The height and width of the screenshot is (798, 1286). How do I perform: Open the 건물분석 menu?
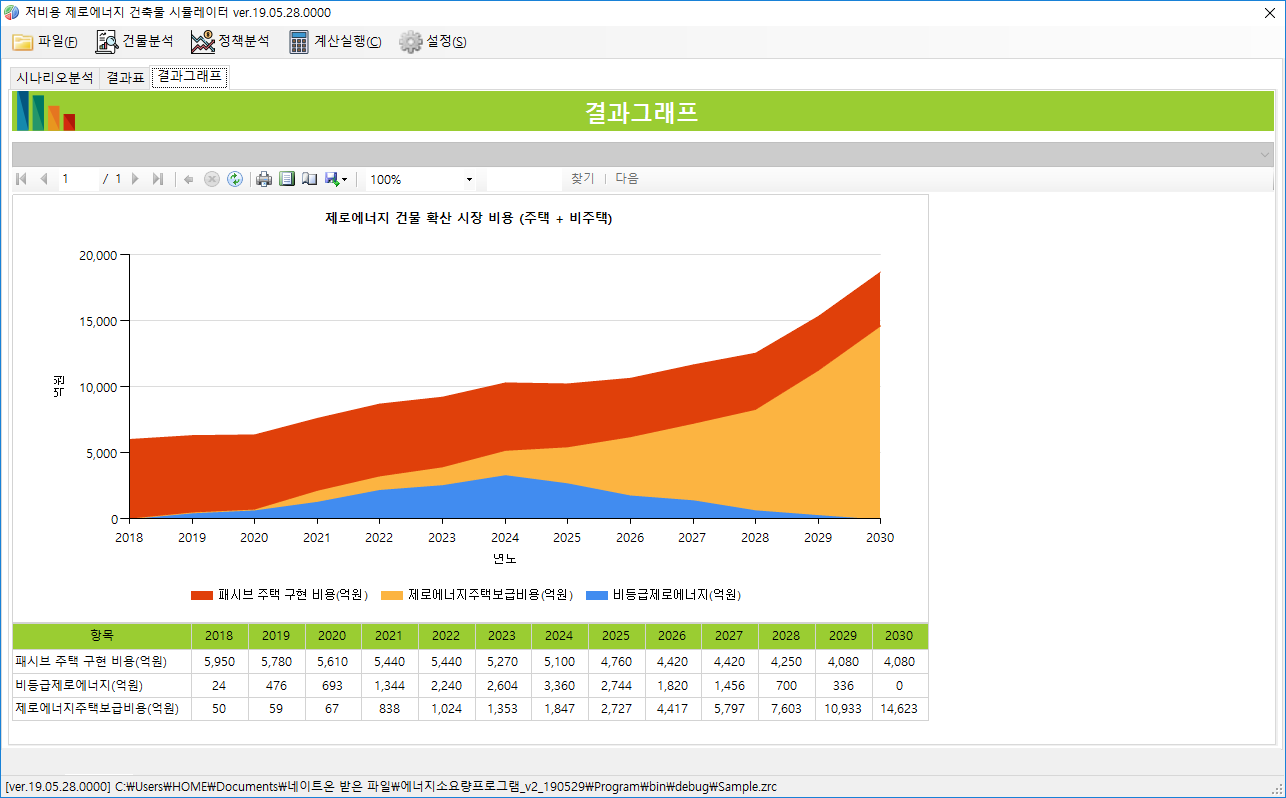[135, 42]
